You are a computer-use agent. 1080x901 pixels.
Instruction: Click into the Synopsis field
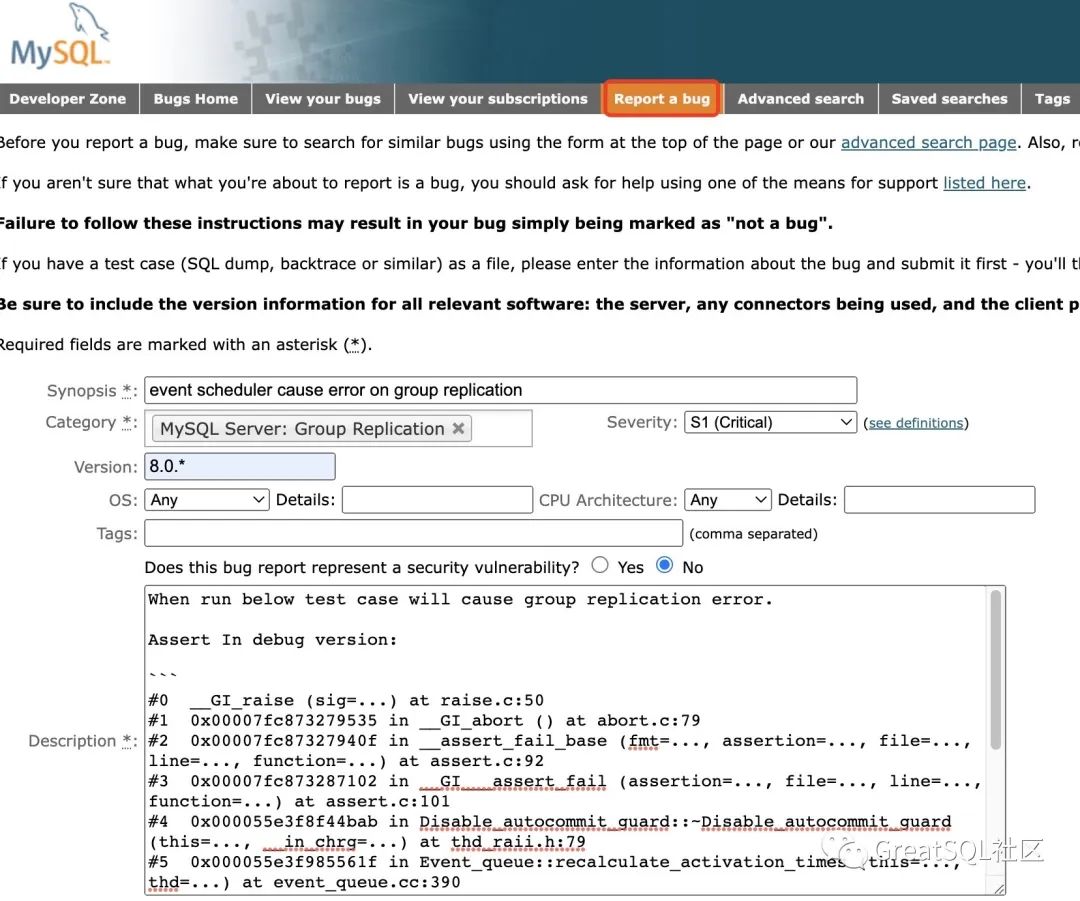[x=501, y=390]
